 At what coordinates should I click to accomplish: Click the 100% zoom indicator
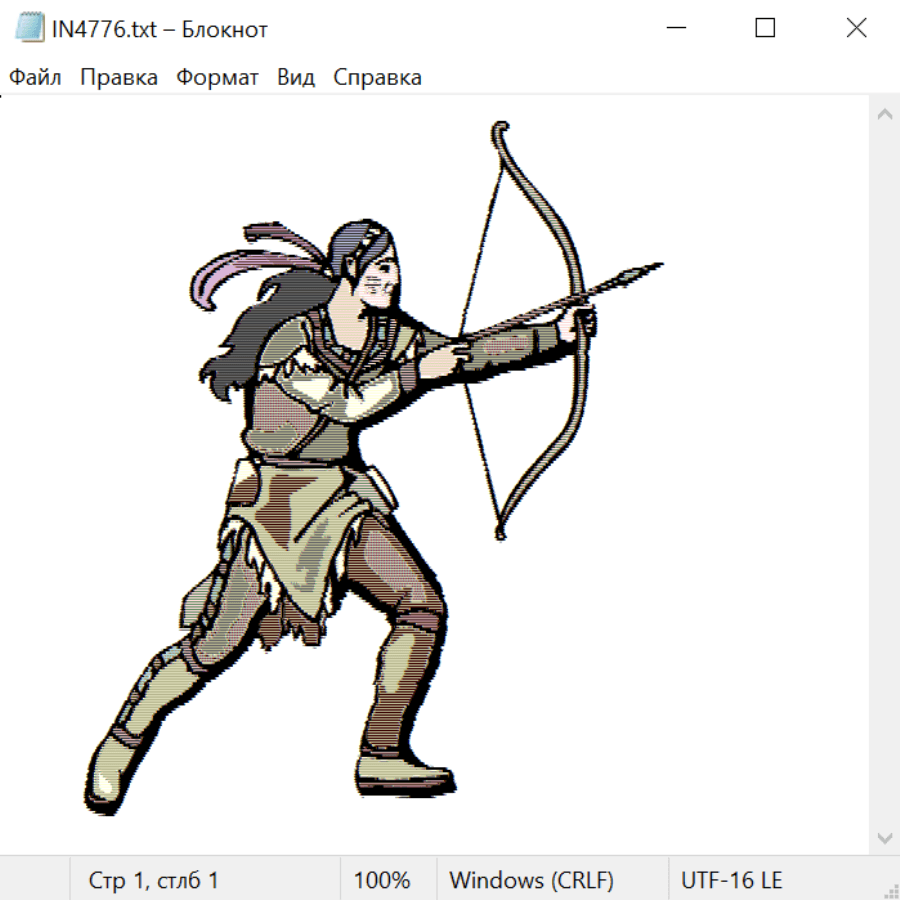click(x=382, y=881)
